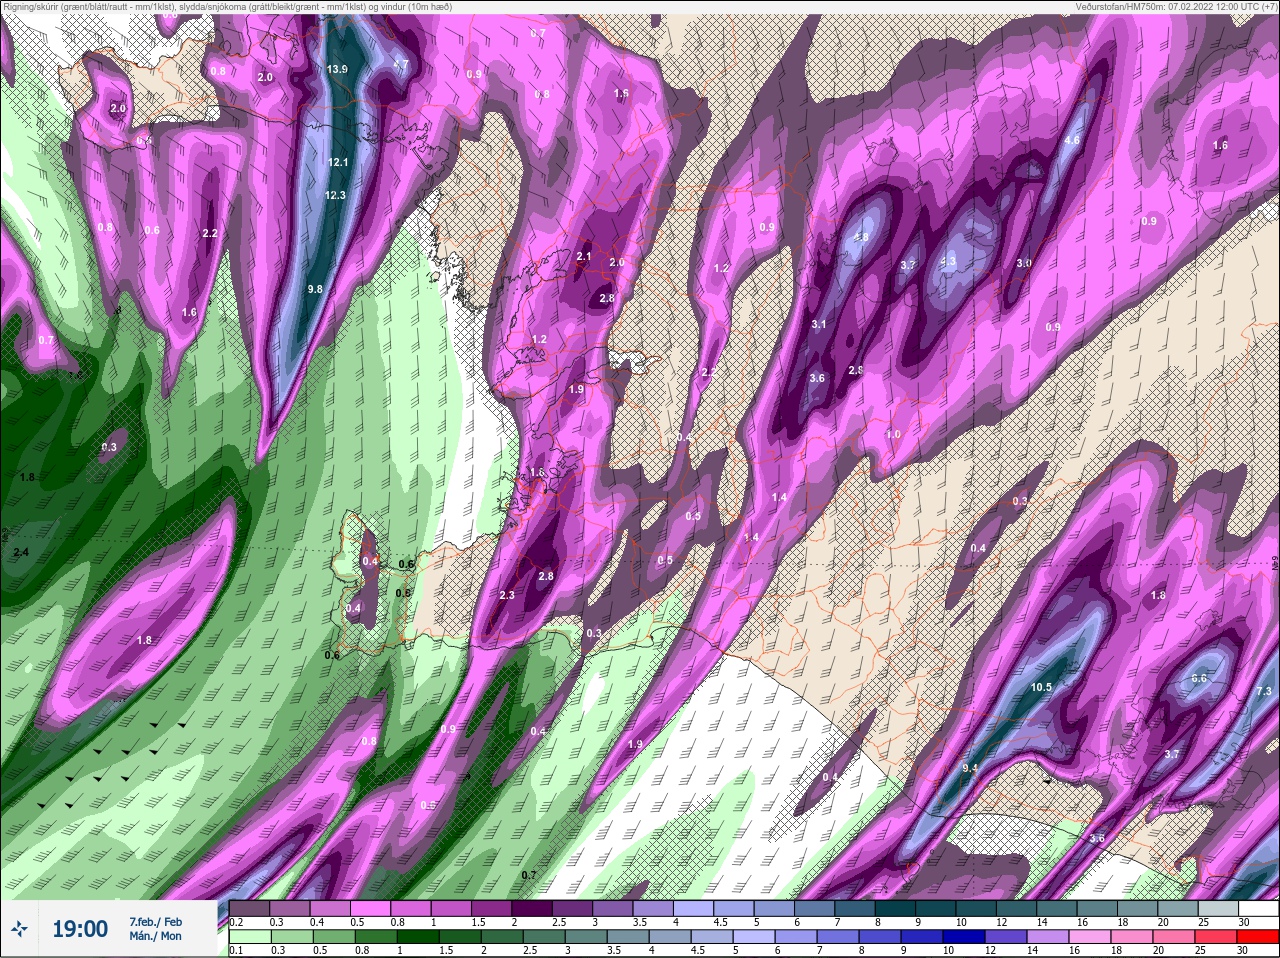Click the dark green swatch between 1 and 1.5 in lower legend
This screenshot has width=1280, height=958.
coord(418,937)
